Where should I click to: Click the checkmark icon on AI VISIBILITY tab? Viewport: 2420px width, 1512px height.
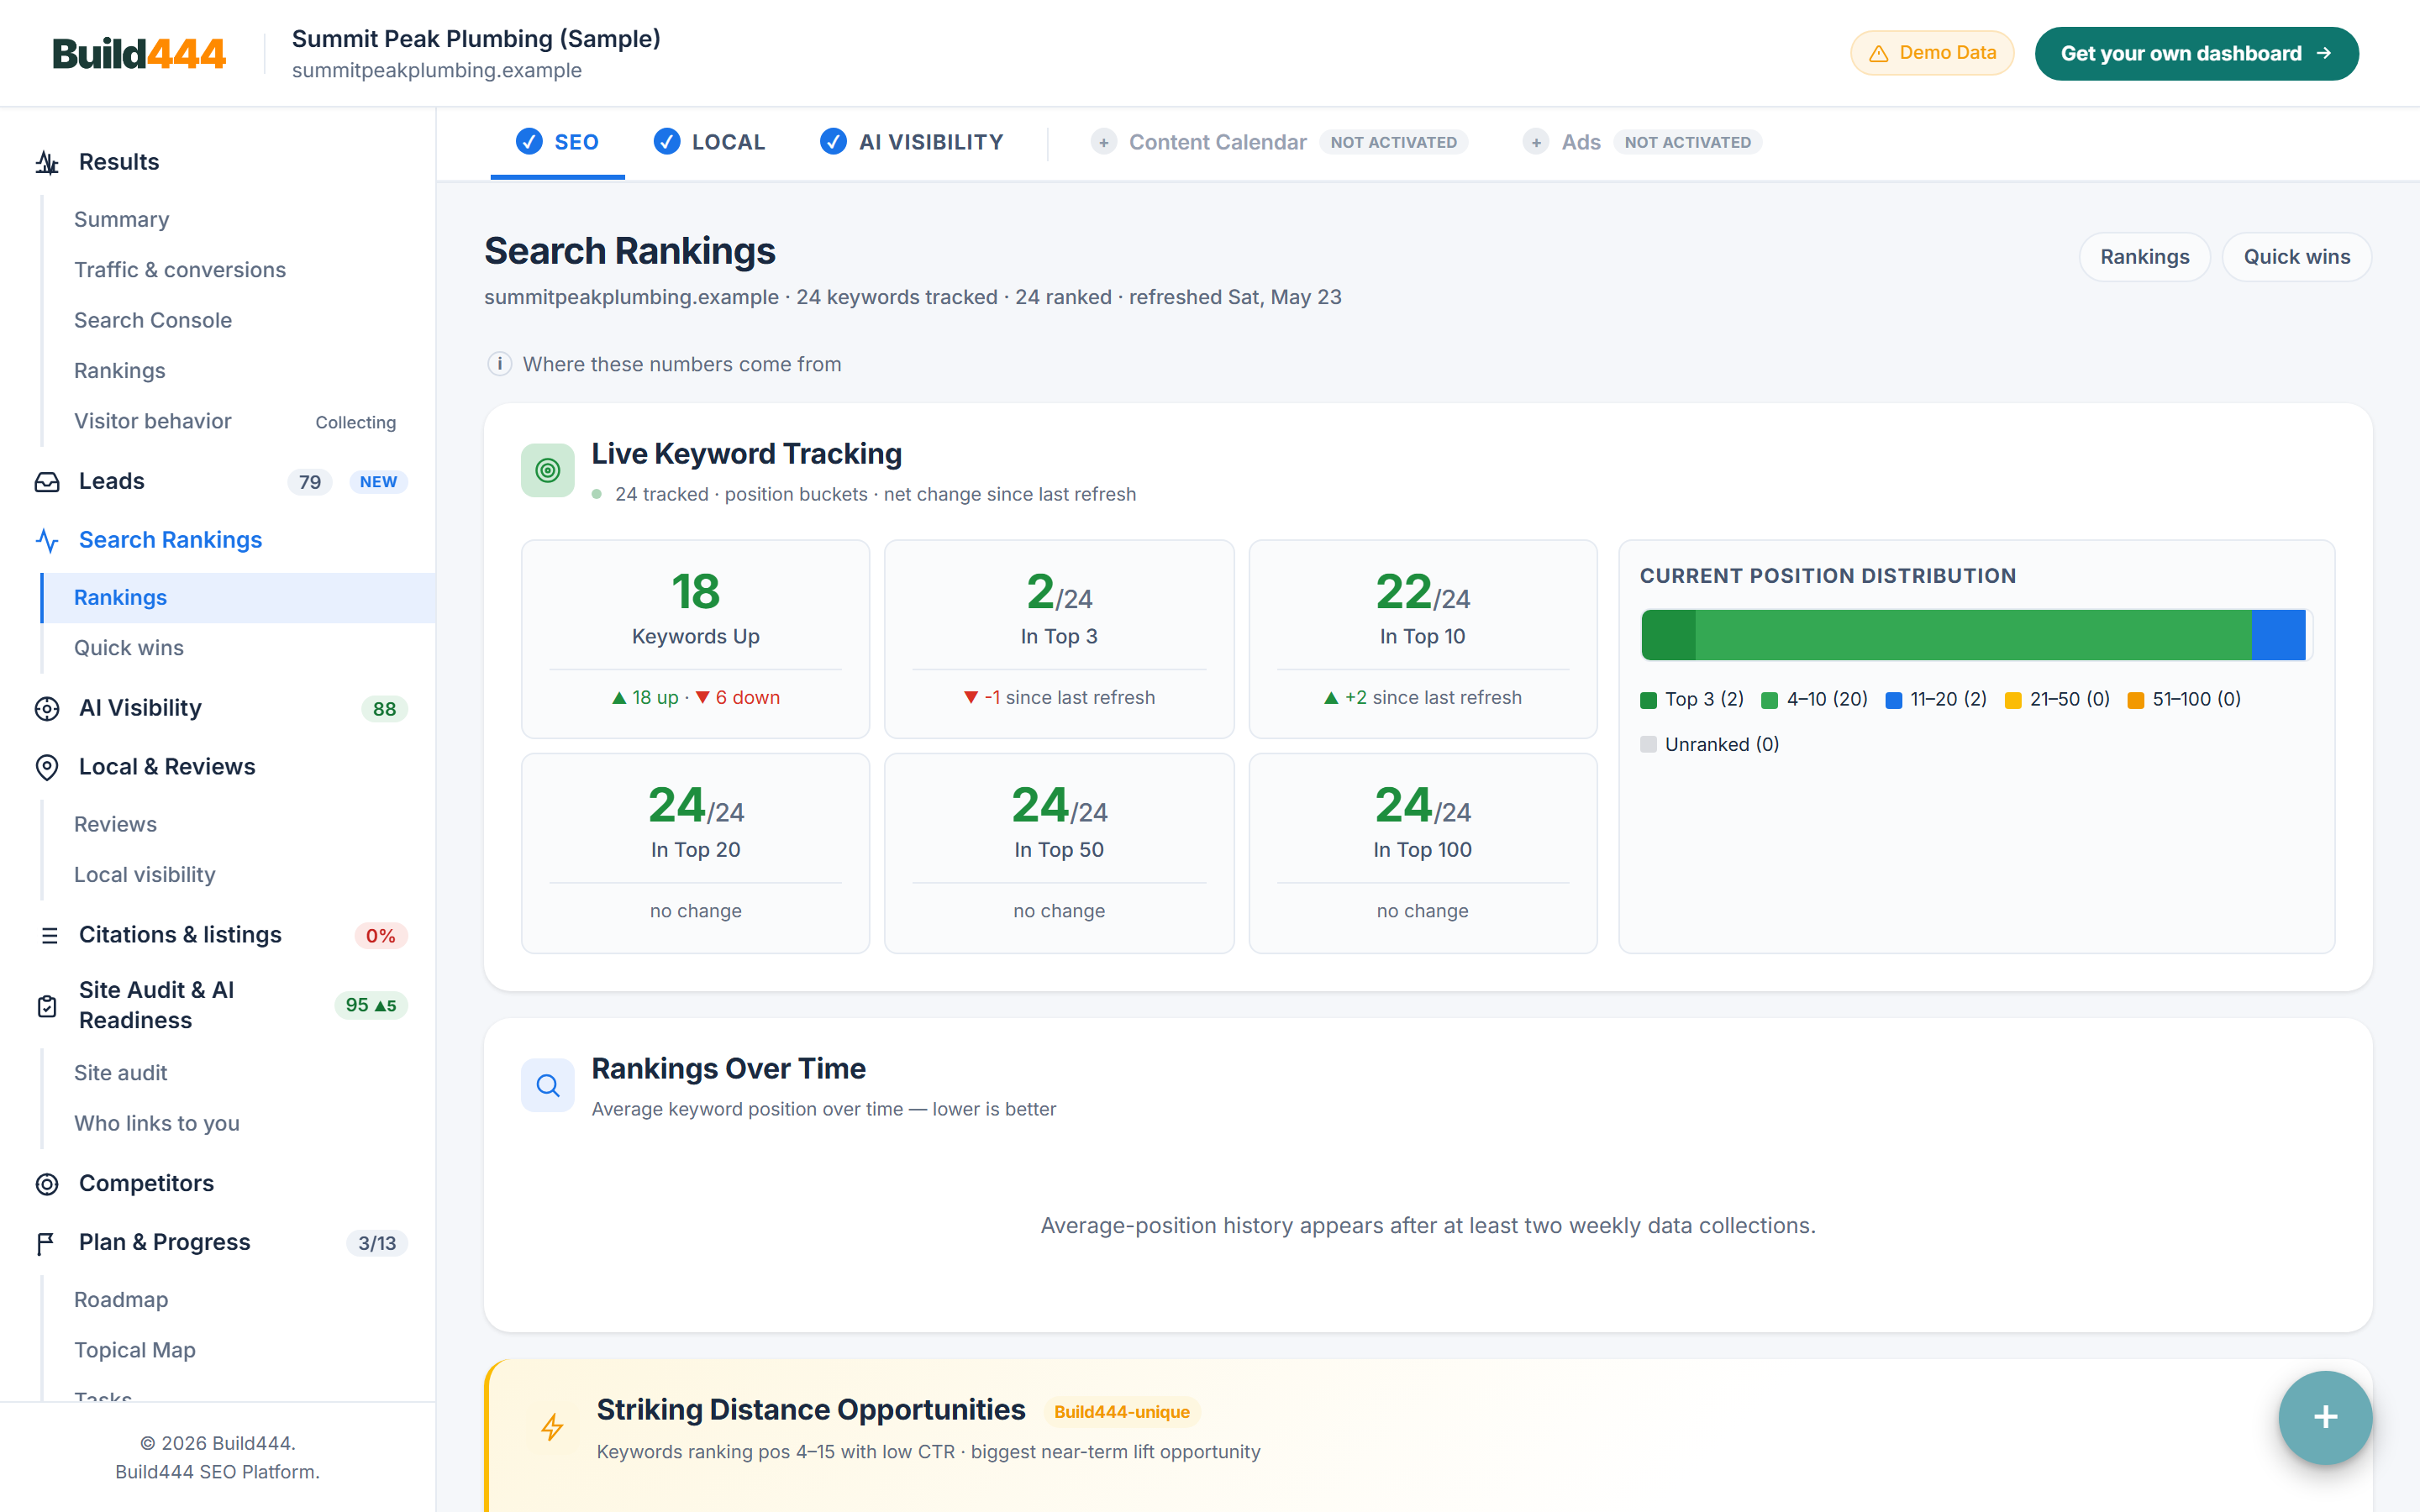point(833,142)
